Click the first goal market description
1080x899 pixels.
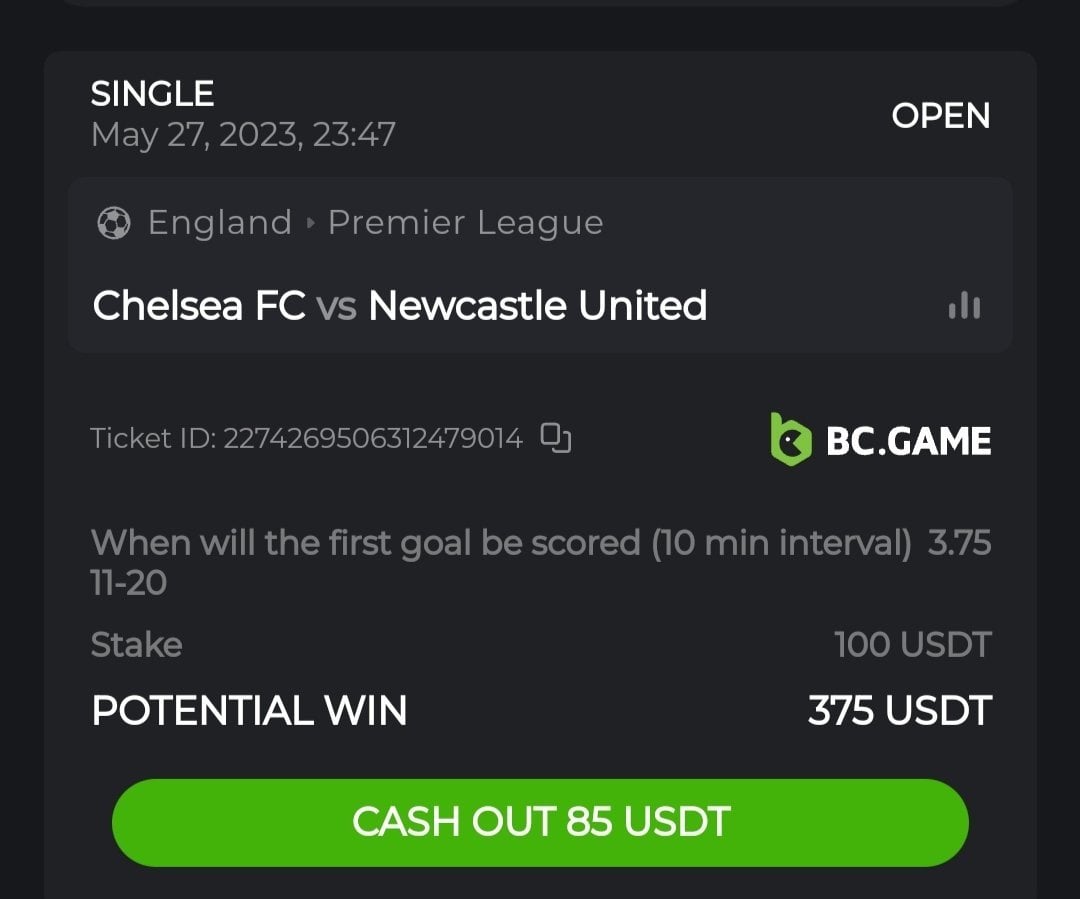click(501, 543)
